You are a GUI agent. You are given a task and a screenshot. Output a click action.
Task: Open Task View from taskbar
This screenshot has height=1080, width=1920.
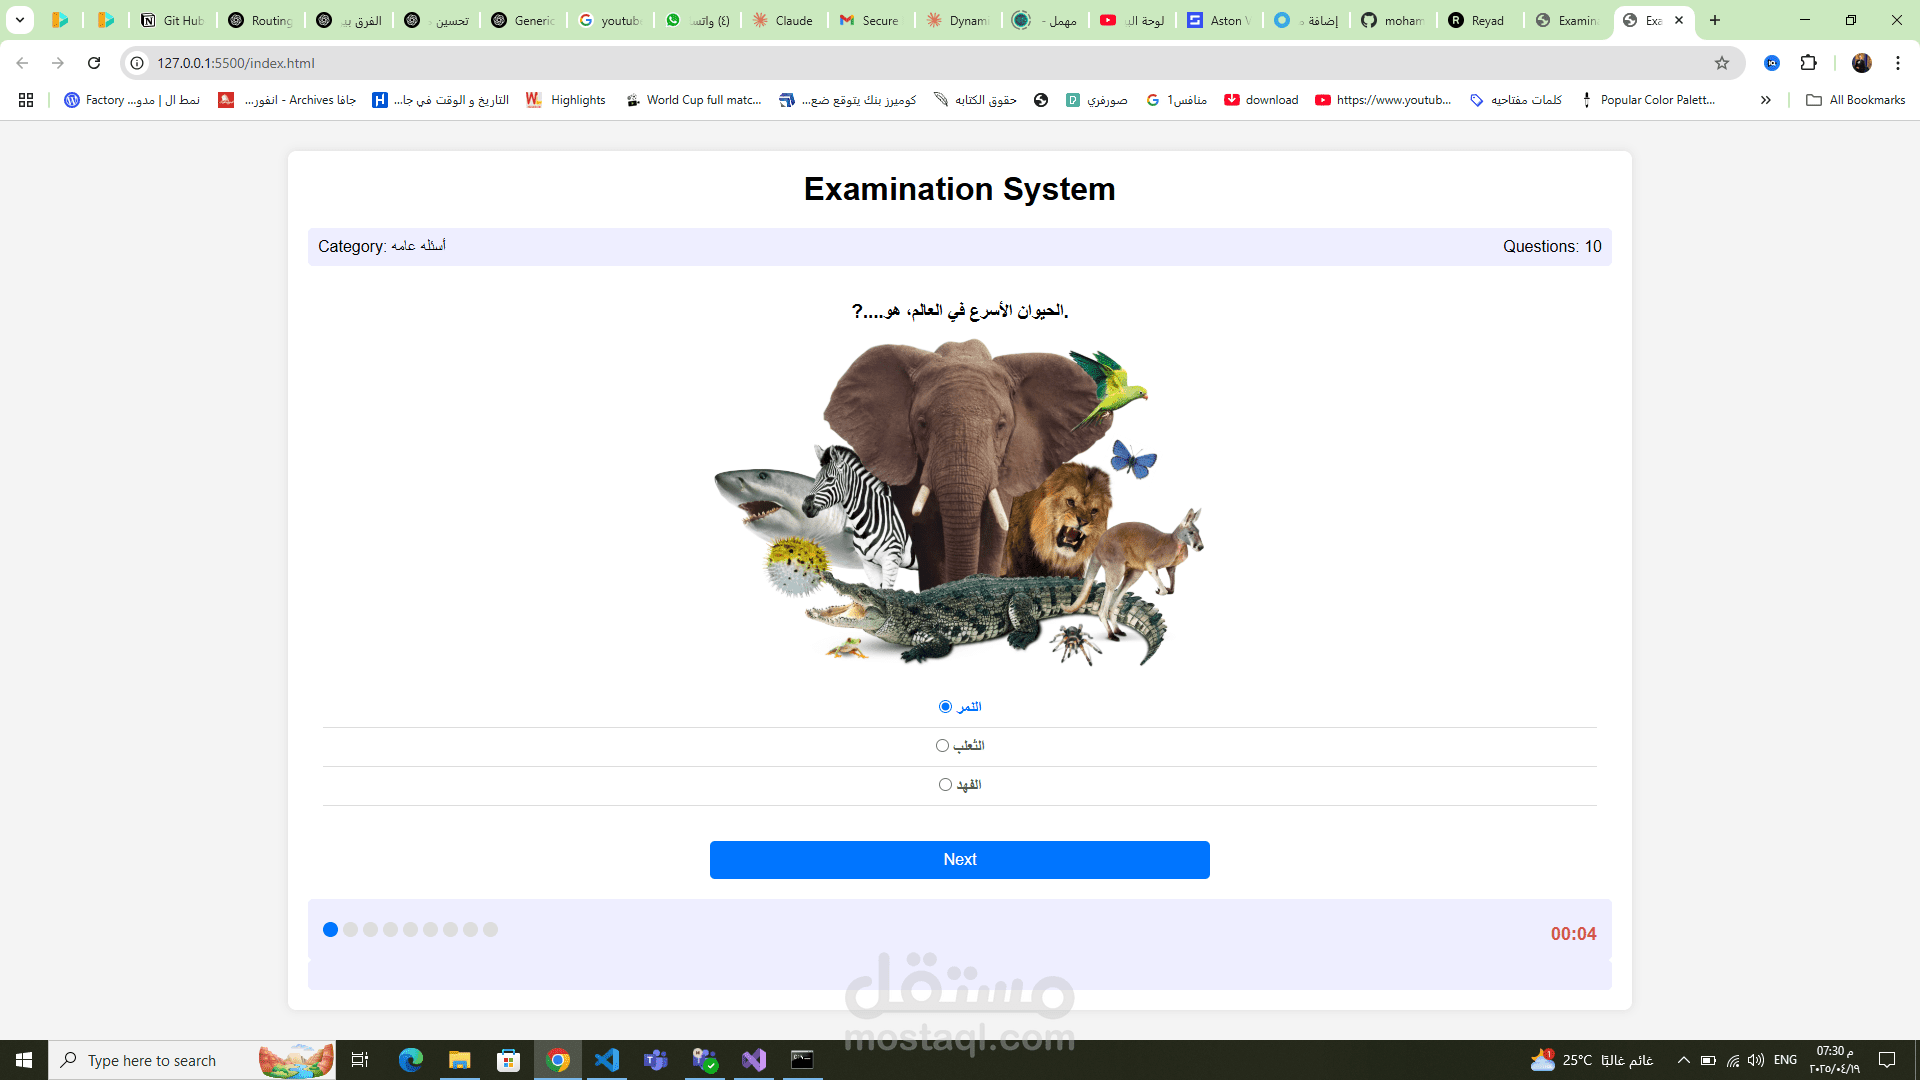[x=360, y=1060]
